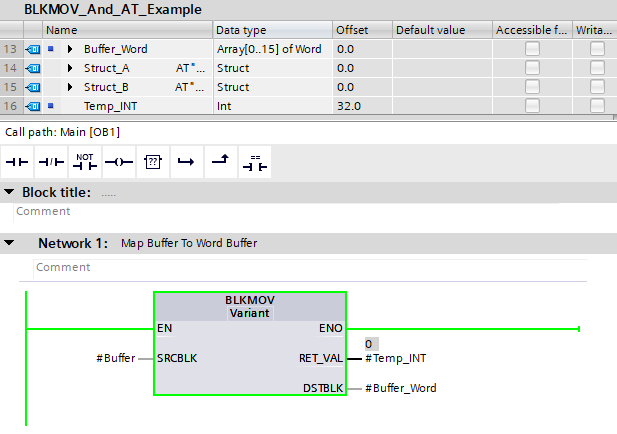Check Accessible from HMI for Buffer_Word
Viewport: 617px width, 434px height.
533,48
